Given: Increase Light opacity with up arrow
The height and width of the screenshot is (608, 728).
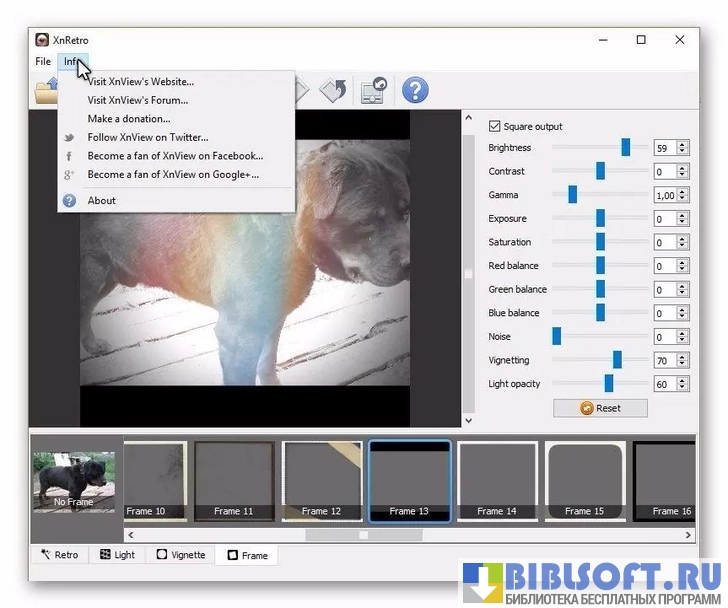Looking at the screenshot, I should [682, 380].
